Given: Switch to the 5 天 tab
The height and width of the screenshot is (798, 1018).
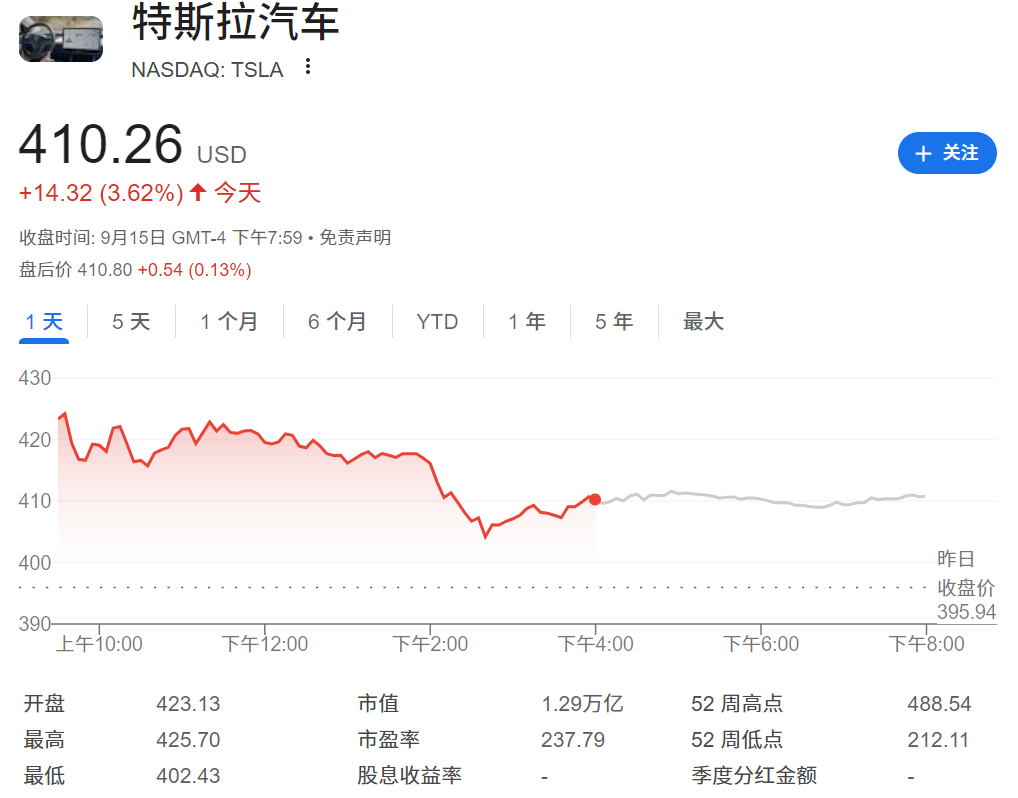Looking at the screenshot, I should (x=131, y=321).
